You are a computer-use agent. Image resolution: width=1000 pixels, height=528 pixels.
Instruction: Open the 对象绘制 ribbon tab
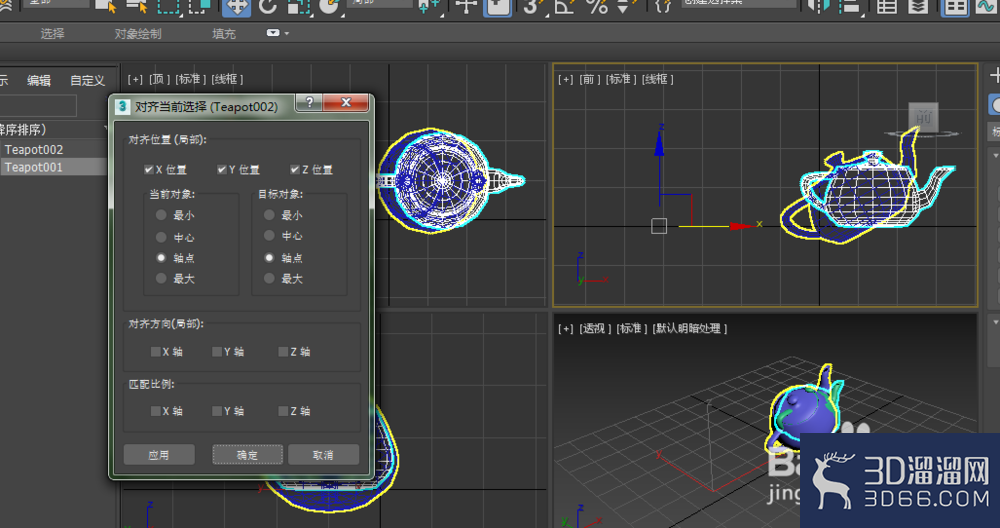[x=138, y=34]
